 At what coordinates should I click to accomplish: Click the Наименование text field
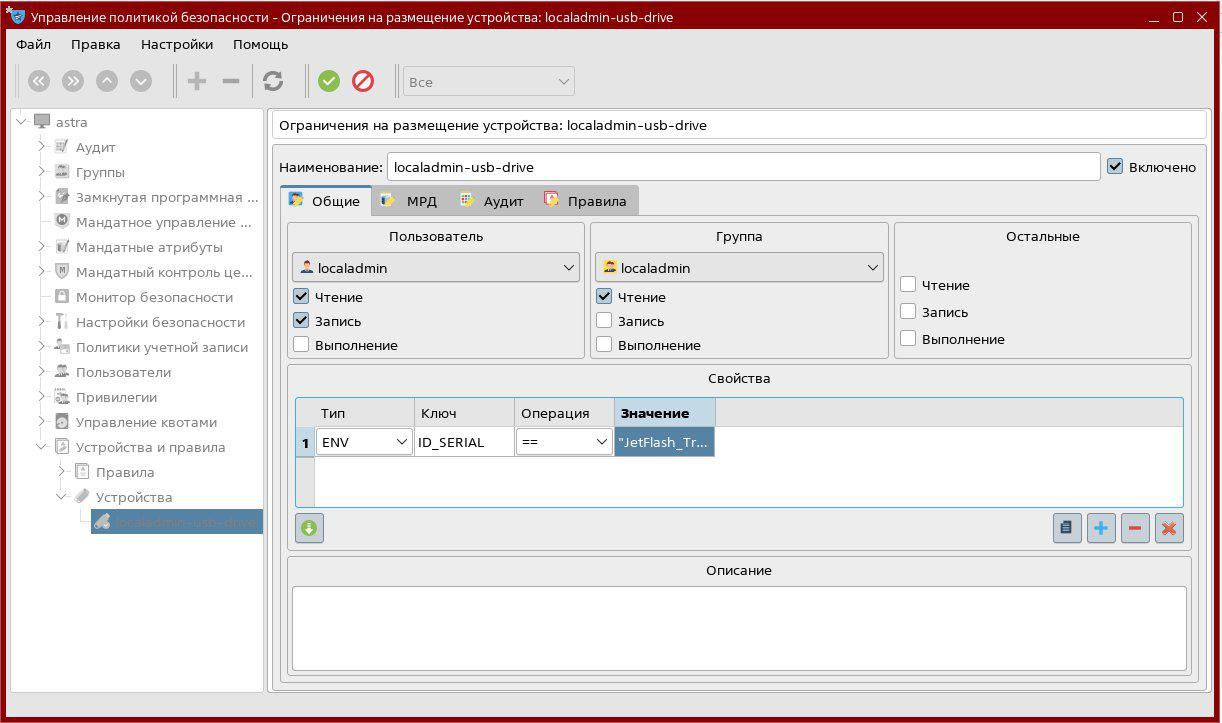pyautogui.click(x=742, y=167)
